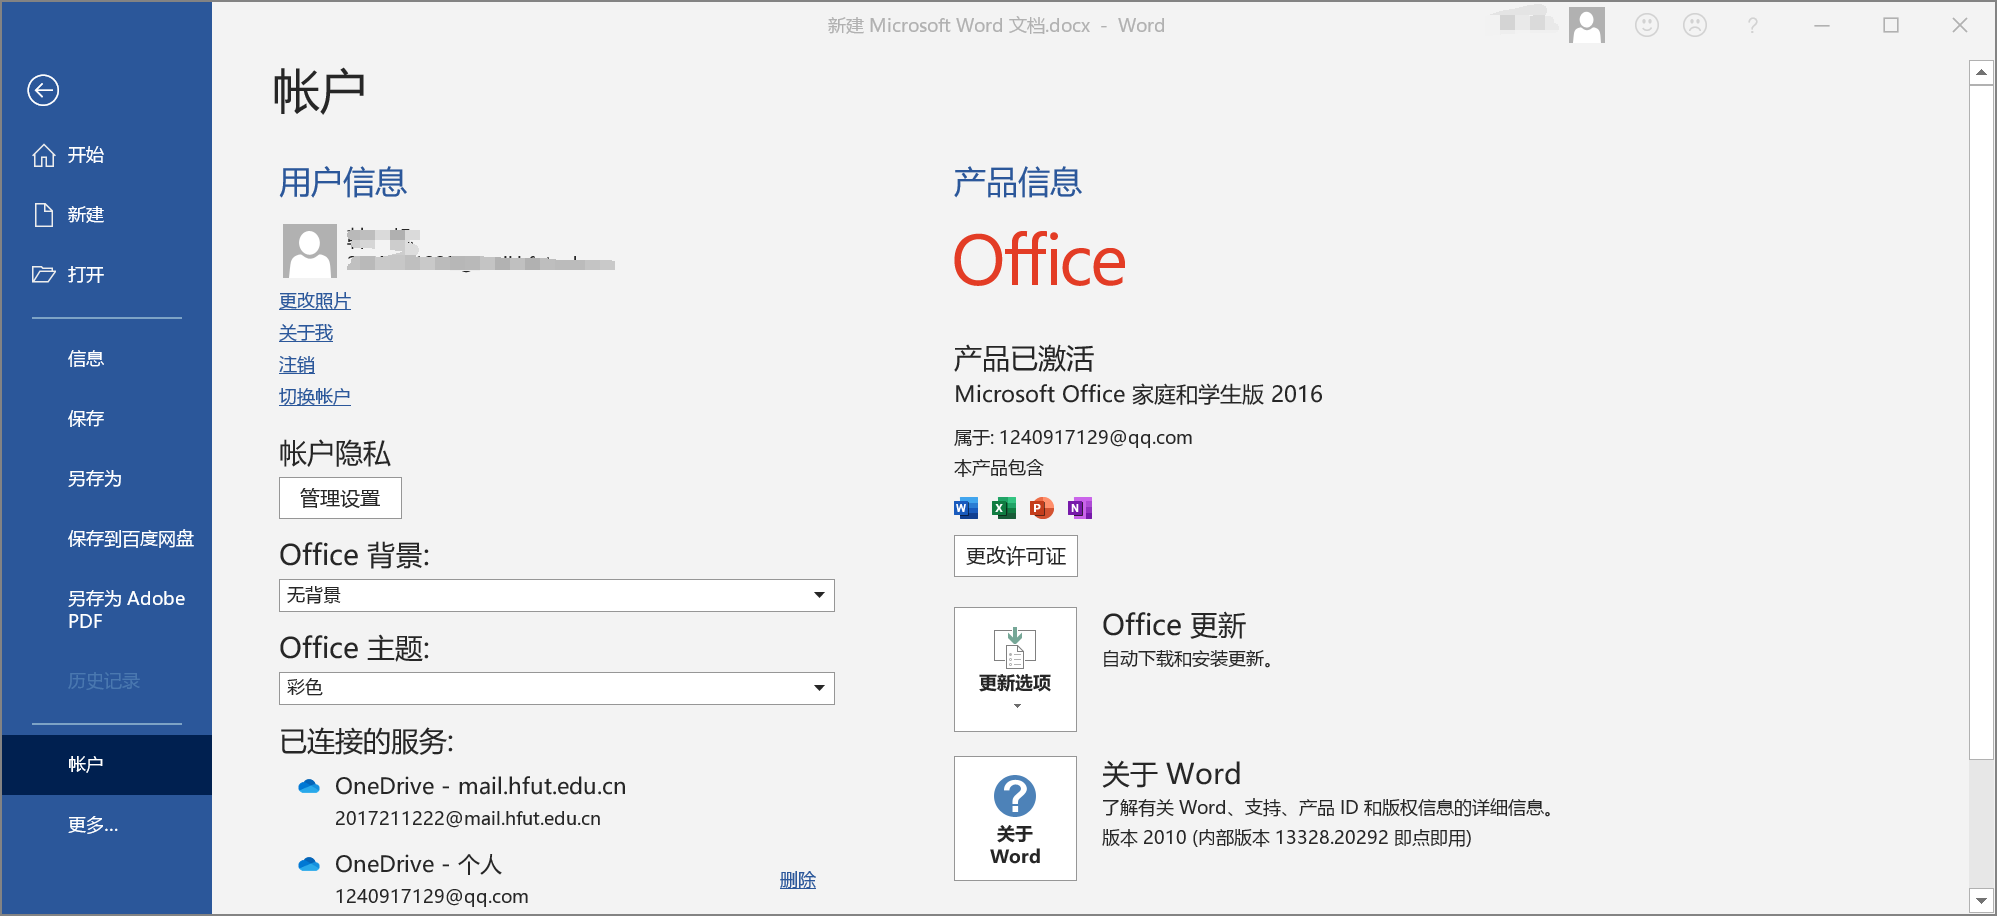Click the home icon beside 开始
1997x916 pixels.
pos(43,155)
